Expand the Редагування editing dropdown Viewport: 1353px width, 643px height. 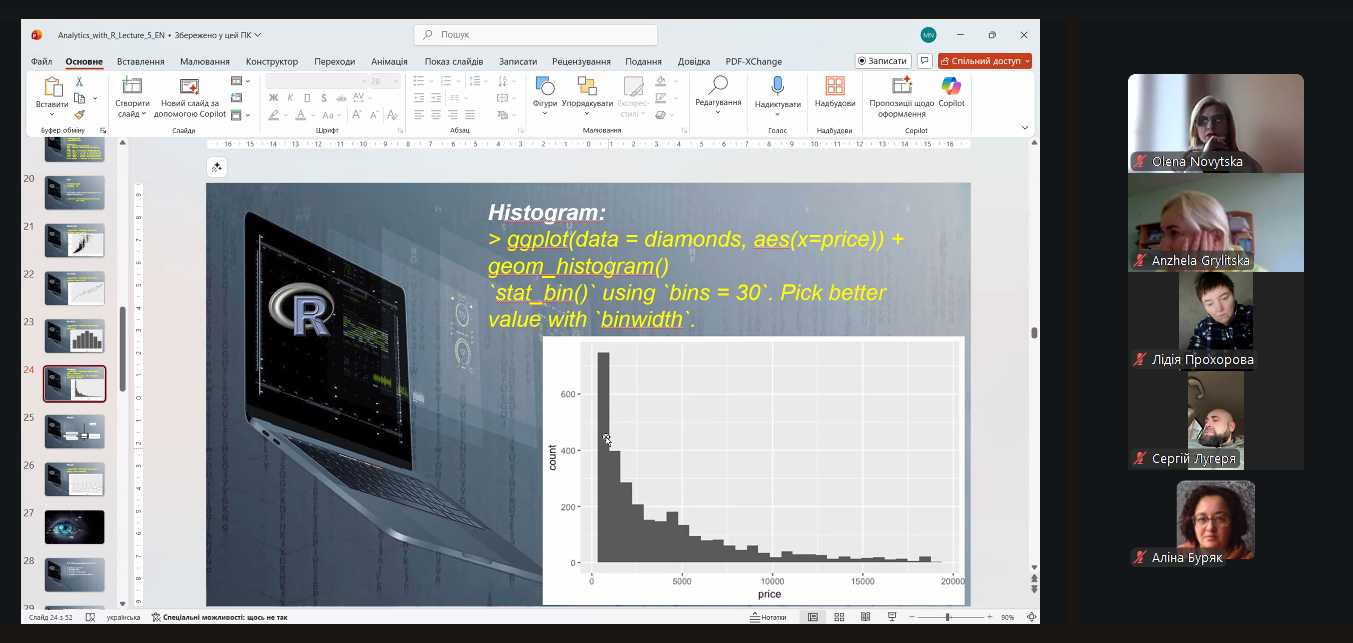(x=718, y=112)
